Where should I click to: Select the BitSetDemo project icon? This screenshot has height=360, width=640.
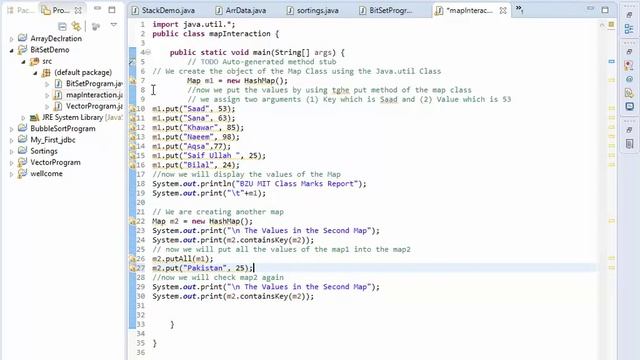(x=22, y=50)
